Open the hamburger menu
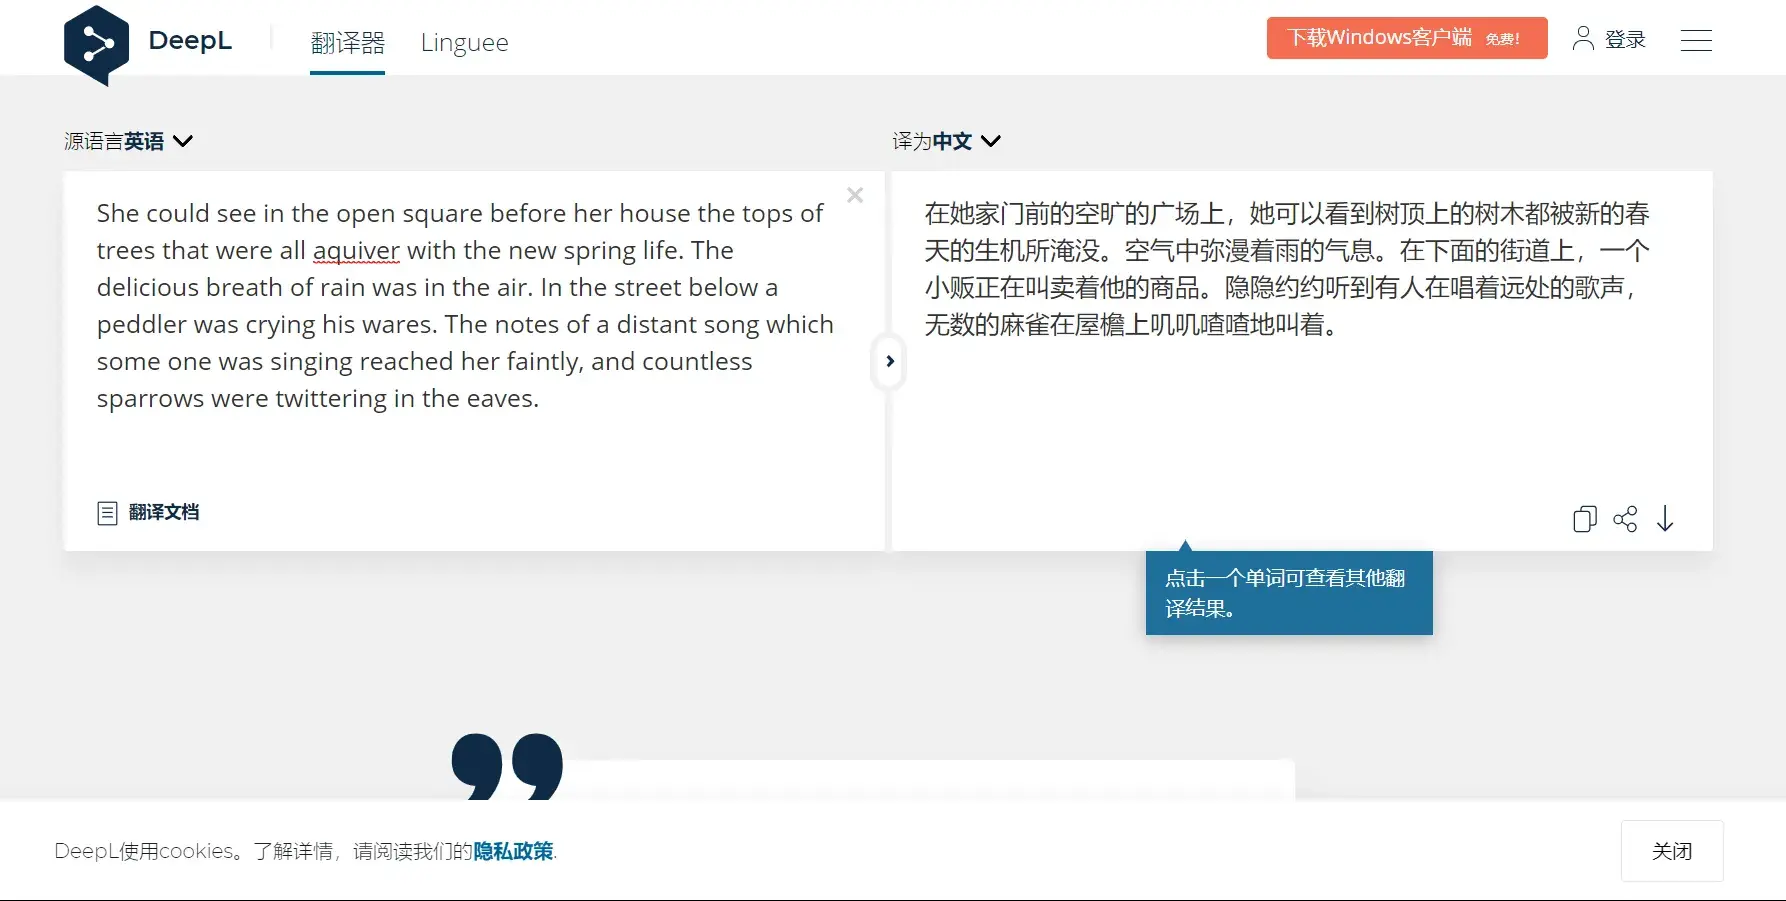1786x901 pixels. [x=1696, y=41]
